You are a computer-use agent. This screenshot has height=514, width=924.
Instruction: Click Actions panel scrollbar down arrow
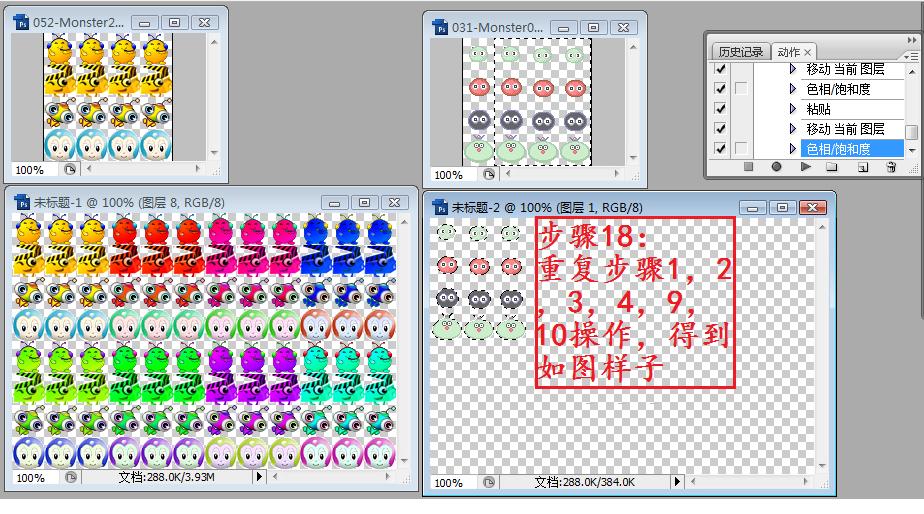coord(912,151)
